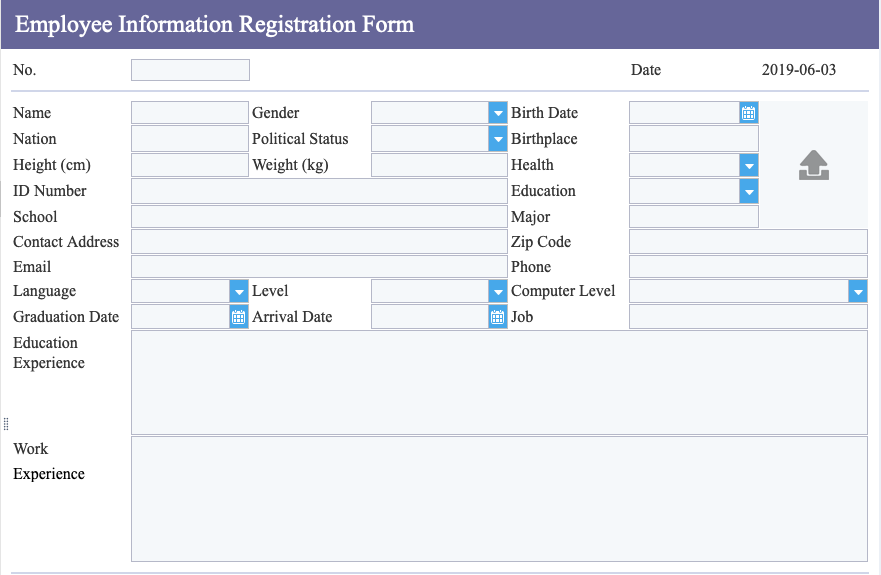Open the Birth Date calendar picker
Image resolution: width=881 pixels, height=575 pixels.
pos(748,113)
